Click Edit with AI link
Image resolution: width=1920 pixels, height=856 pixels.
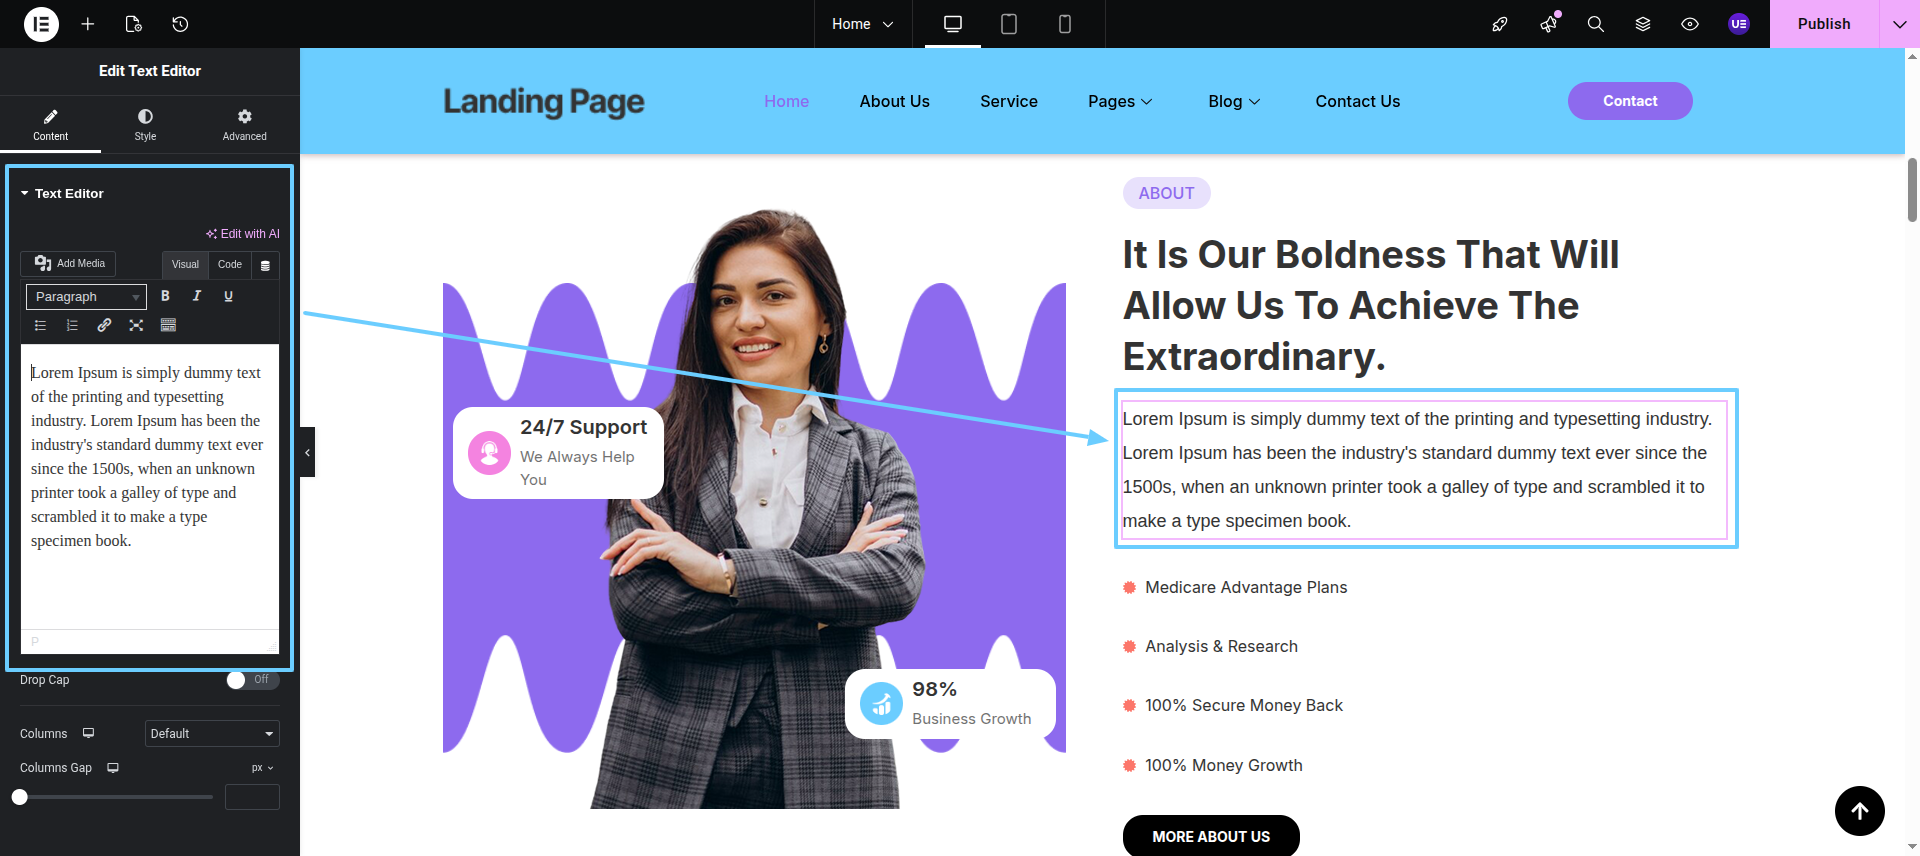tap(243, 234)
